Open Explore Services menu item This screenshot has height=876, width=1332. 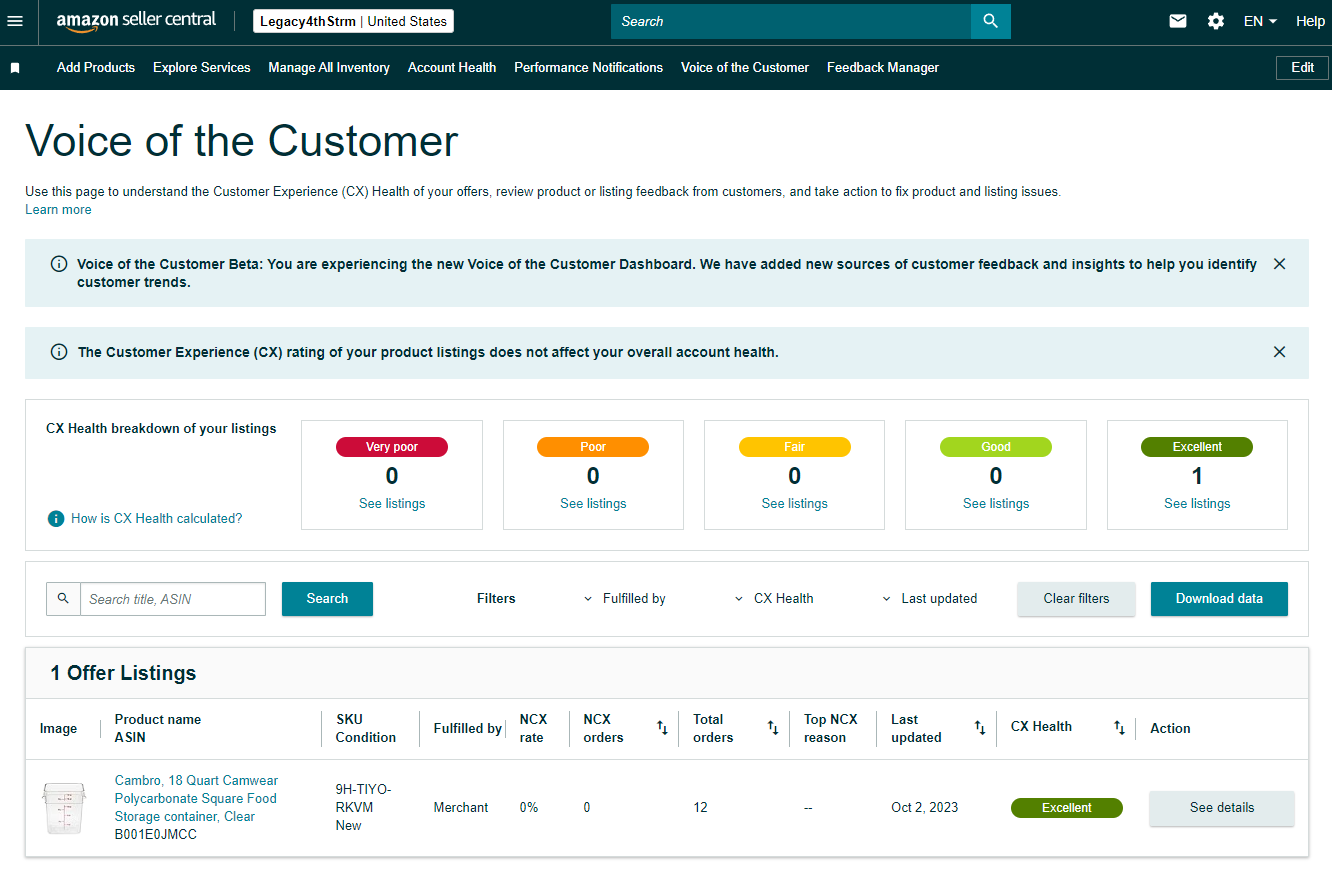pos(202,68)
